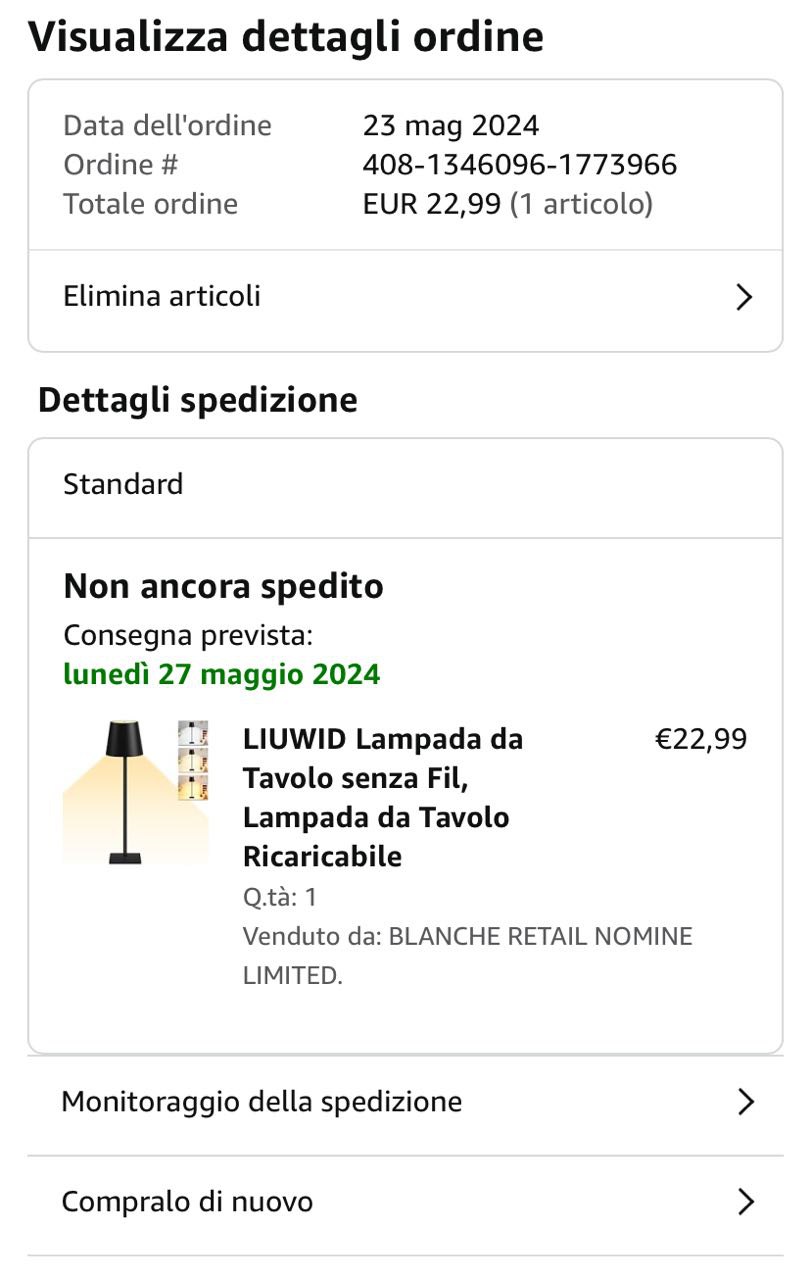
Task: Tap the green delivery date lunedì 27 maggio
Action: pyautogui.click(x=221, y=674)
